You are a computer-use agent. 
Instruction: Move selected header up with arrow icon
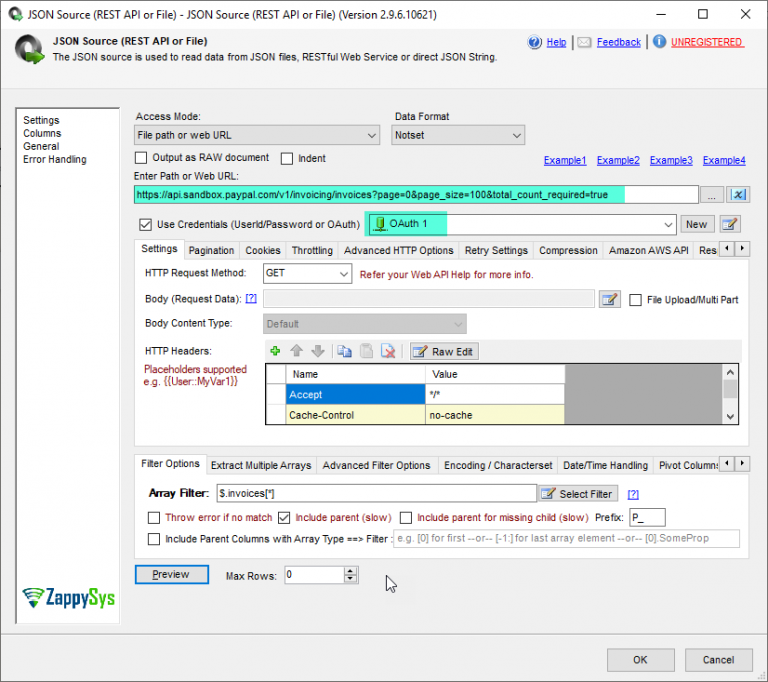tap(296, 351)
